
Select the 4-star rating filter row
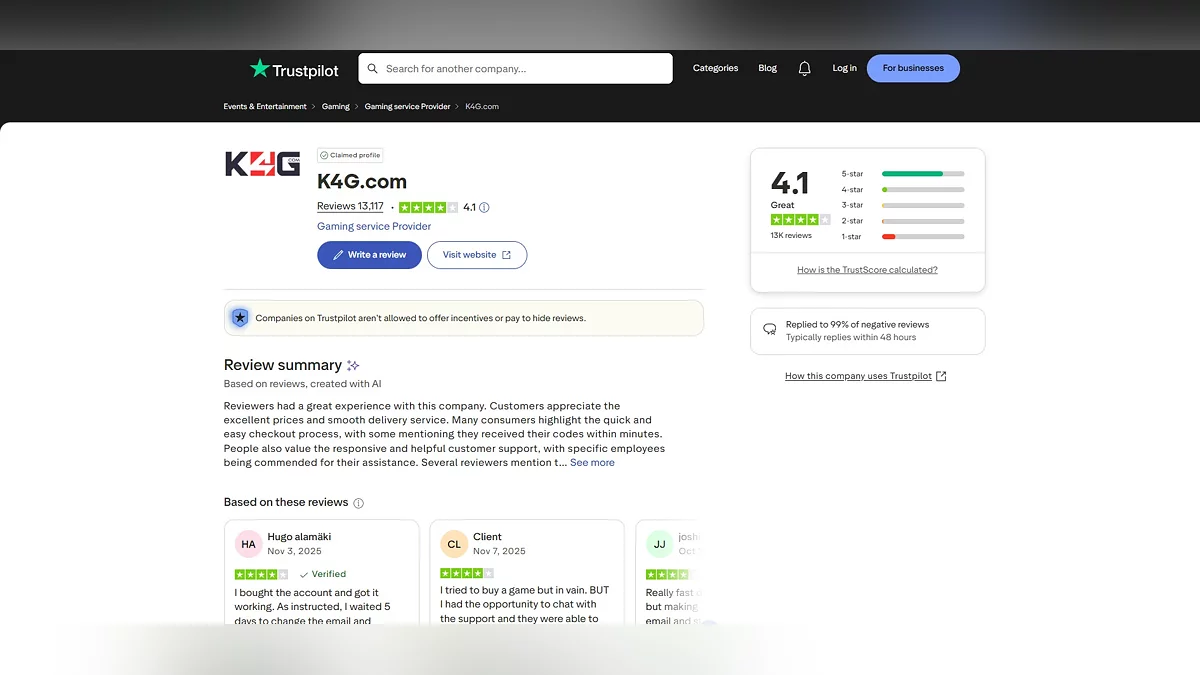pyautogui.click(x=903, y=189)
